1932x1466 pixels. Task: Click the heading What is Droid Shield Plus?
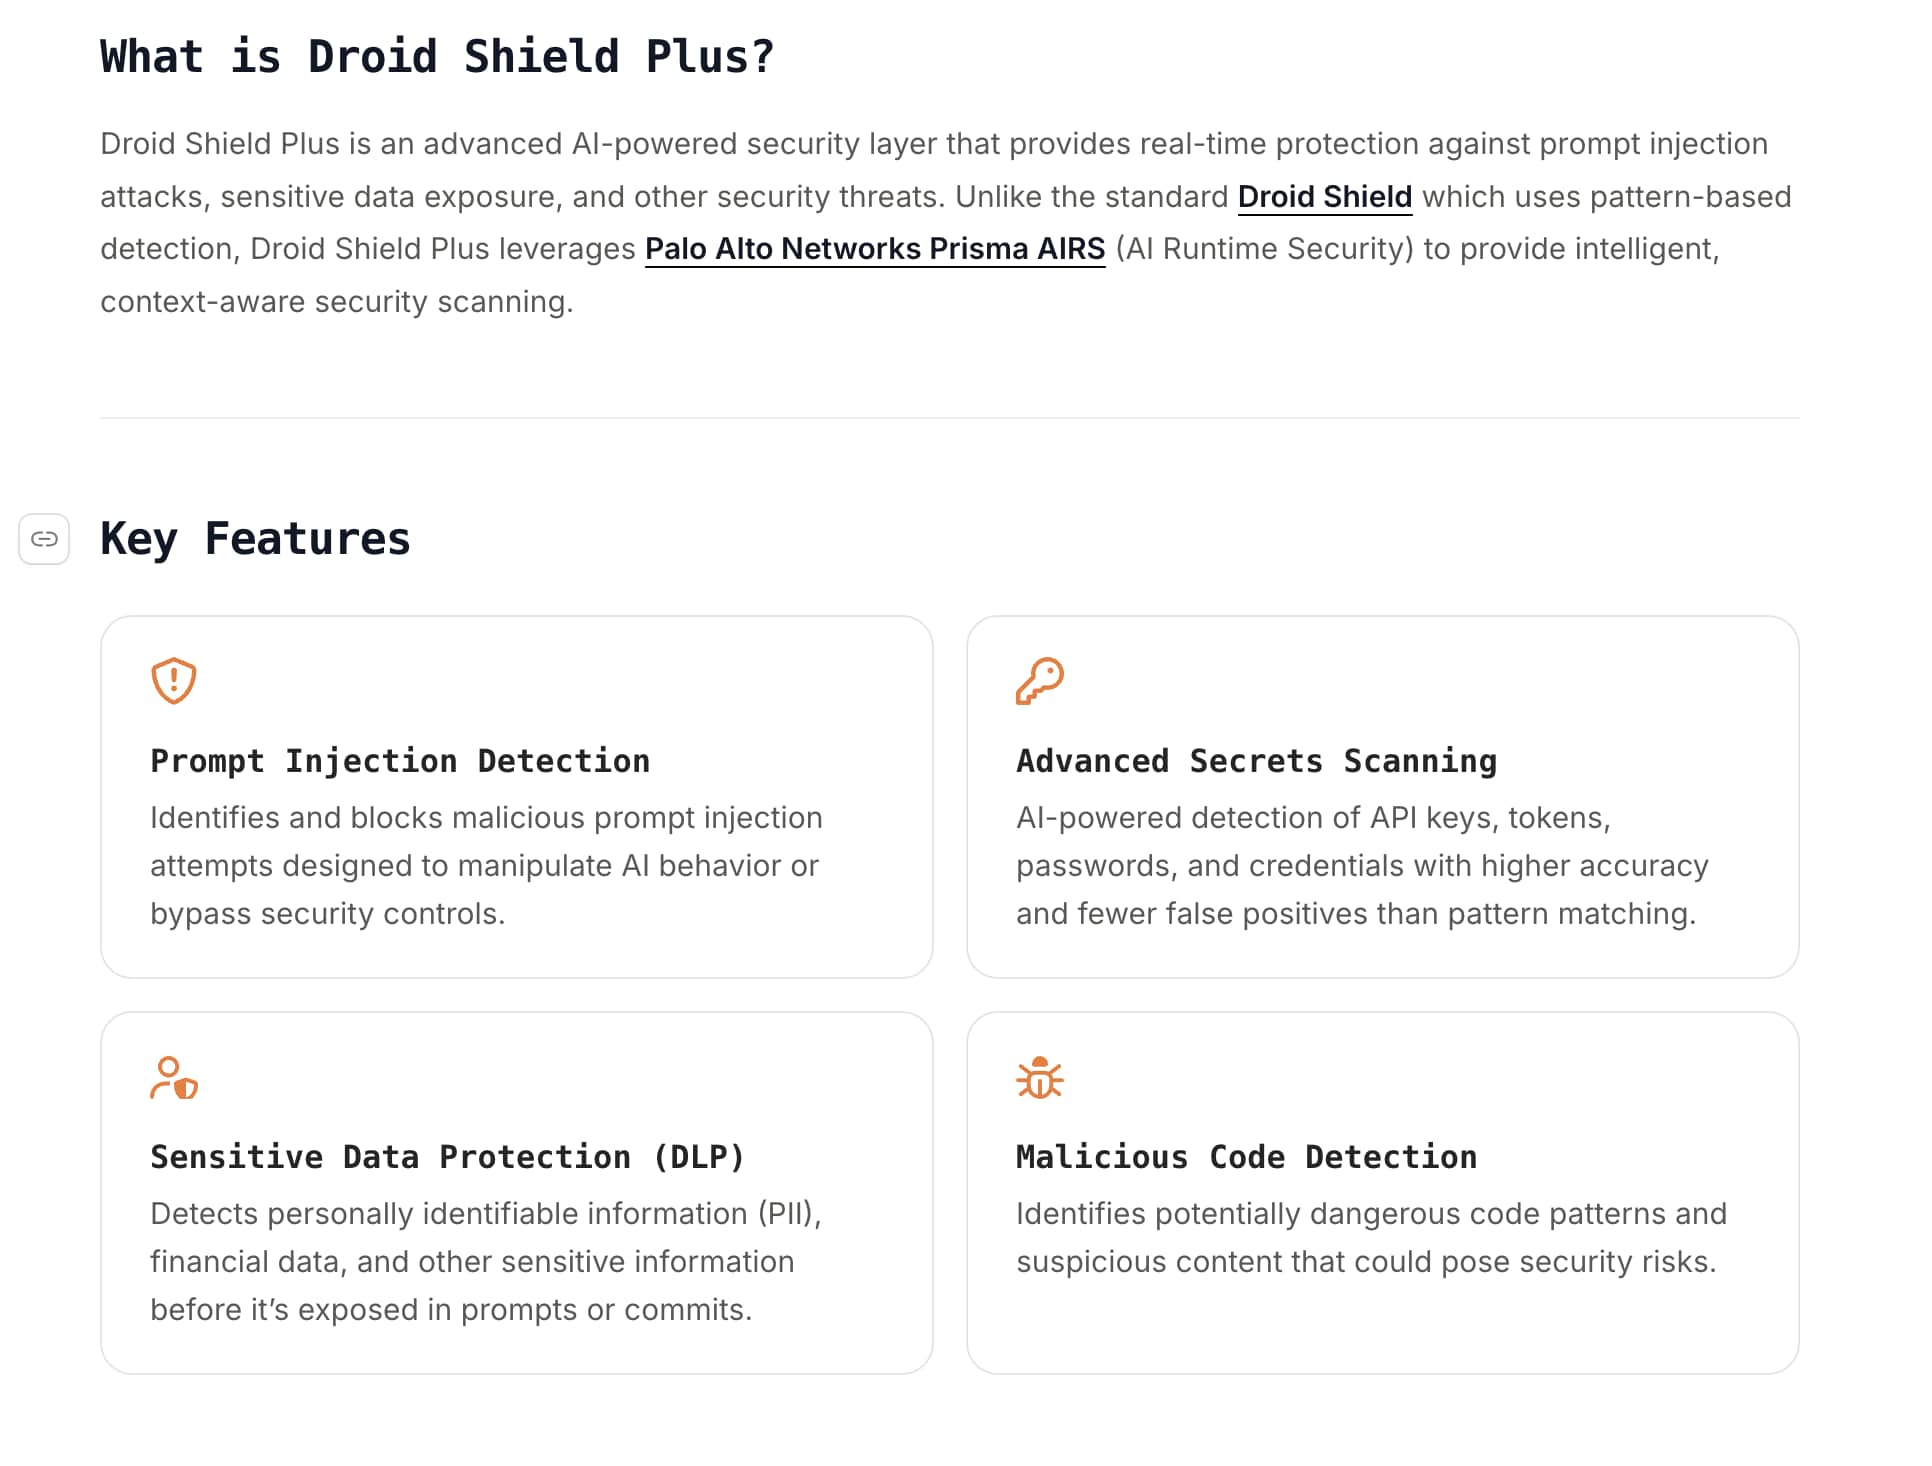coord(437,57)
